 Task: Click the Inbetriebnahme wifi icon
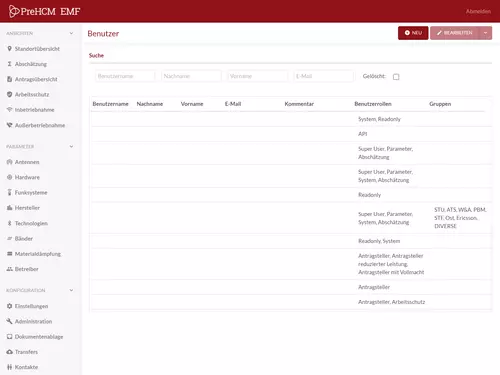point(9,110)
